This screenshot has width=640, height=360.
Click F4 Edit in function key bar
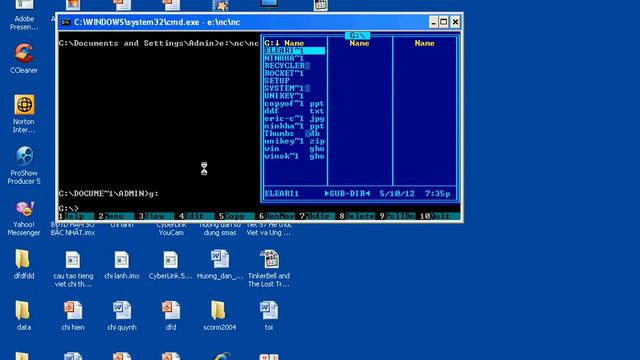tap(192, 216)
